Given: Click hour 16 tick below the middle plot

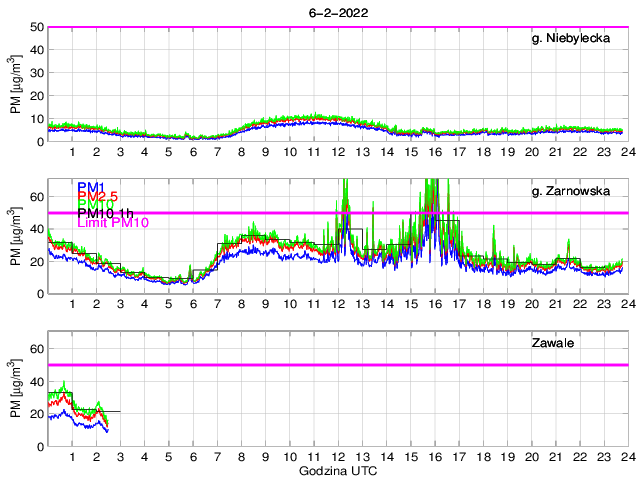Looking at the screenshot, I should pos(434,304).
